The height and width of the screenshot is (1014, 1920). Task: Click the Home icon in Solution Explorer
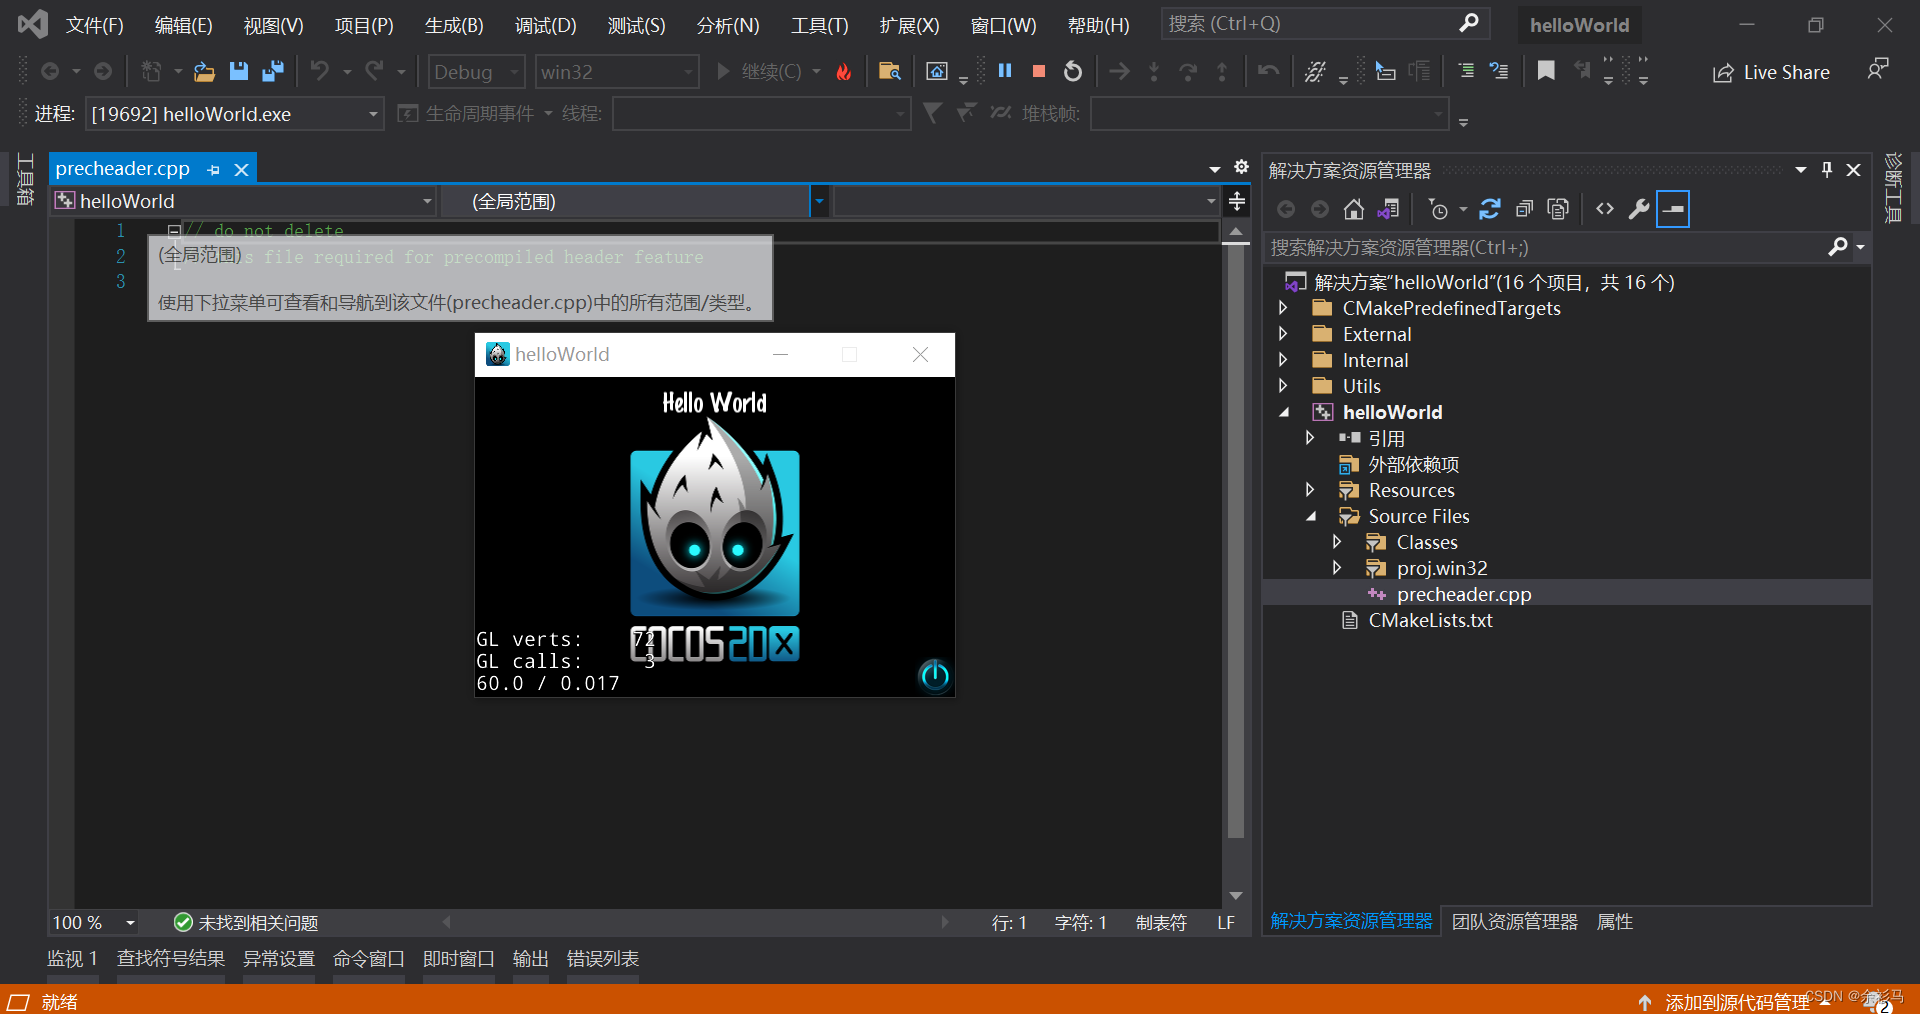[1354, 209]
